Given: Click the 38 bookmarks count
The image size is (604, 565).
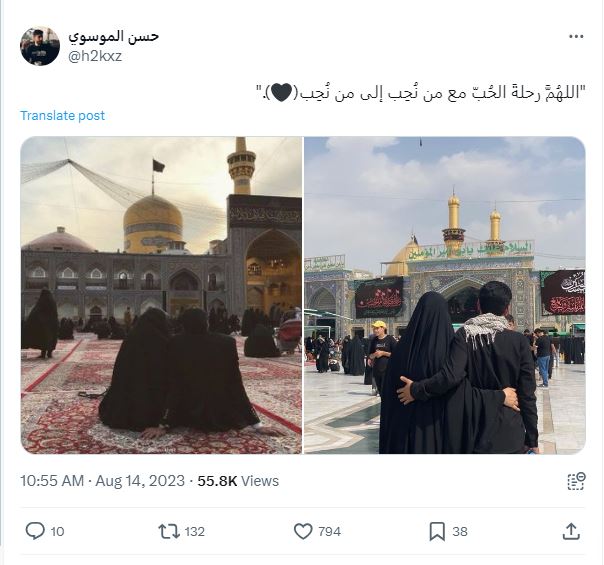Looking at the screenshot, I should 460,531.
